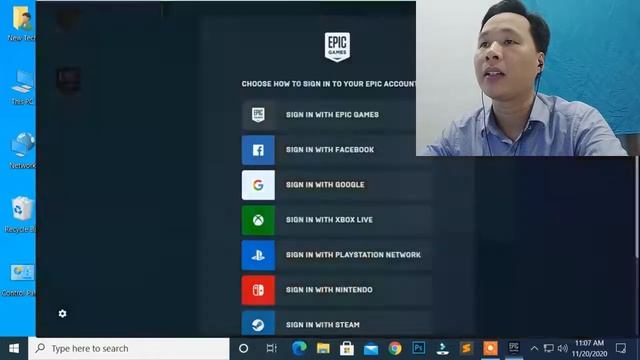
Task: Open Microsoft Store from taskbar
Action: pyautogui.click(x=347, y=349)
